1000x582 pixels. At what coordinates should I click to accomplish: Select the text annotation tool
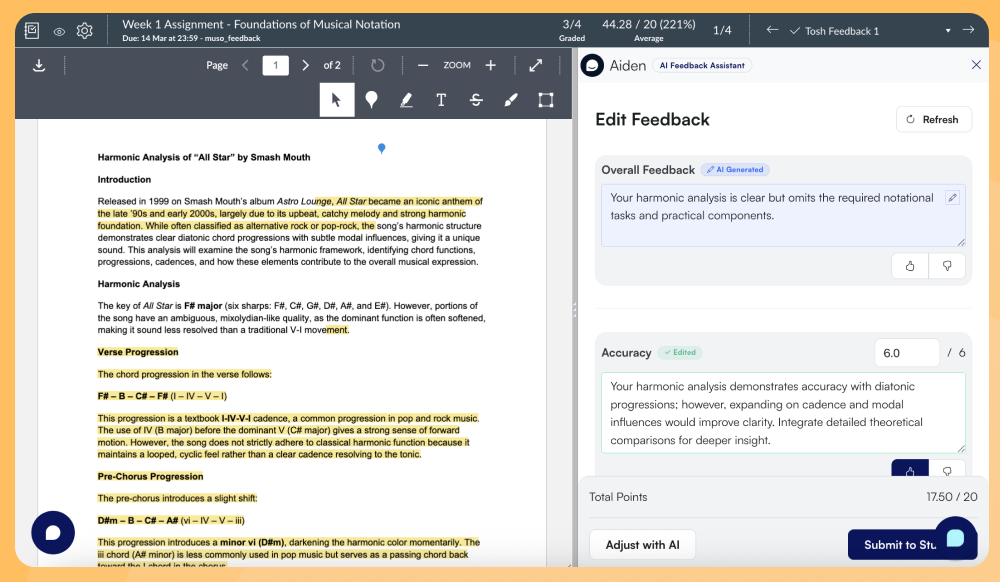point(441,100)
